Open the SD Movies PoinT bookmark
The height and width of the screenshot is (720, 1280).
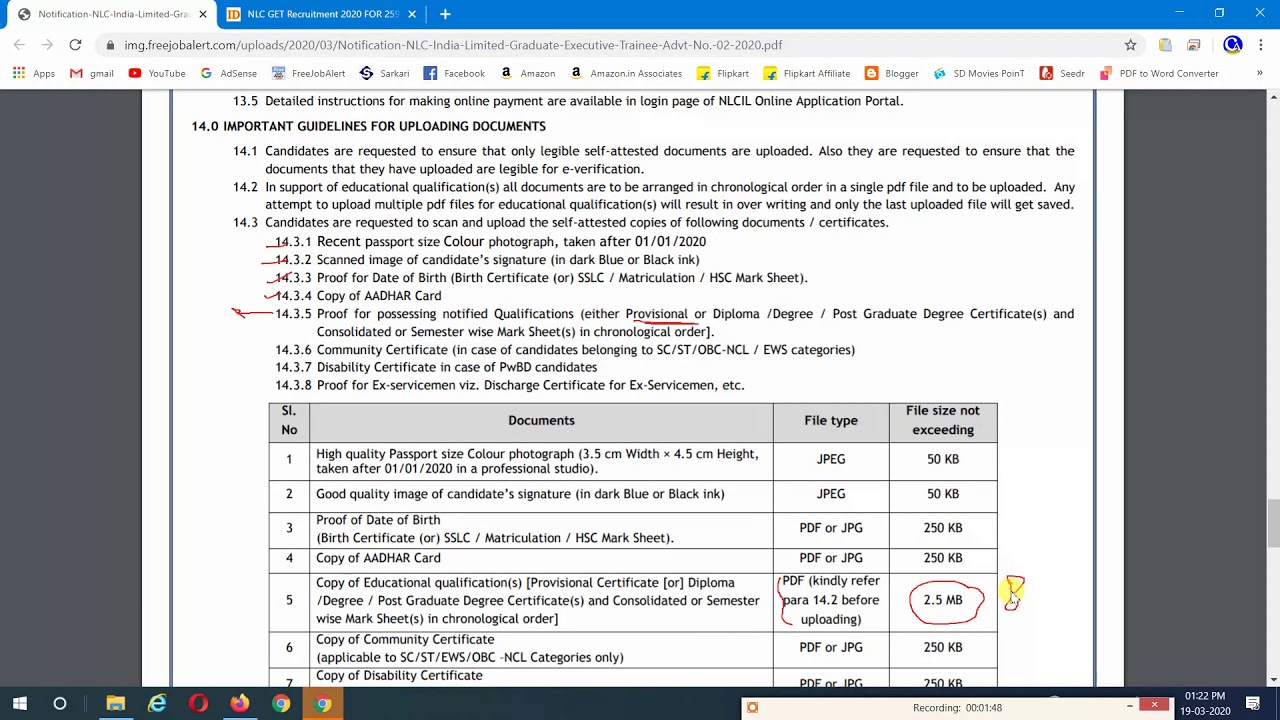(x=979, y=73)
